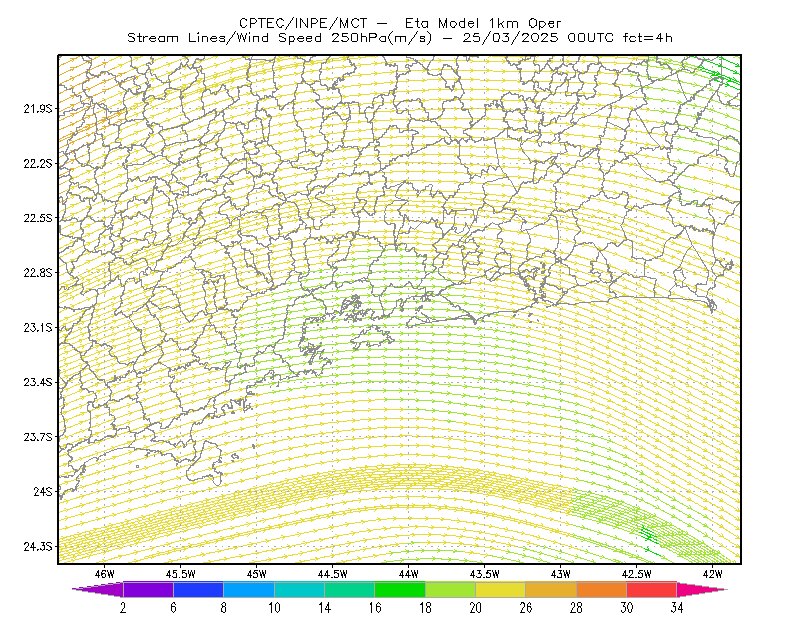The image size is (800, 618).
Task: Click legend value 26
Action: point(526,608)
